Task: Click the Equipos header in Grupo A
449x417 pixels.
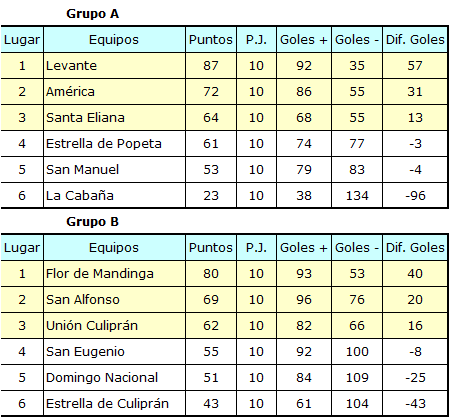Action: (x=114, y=40)
